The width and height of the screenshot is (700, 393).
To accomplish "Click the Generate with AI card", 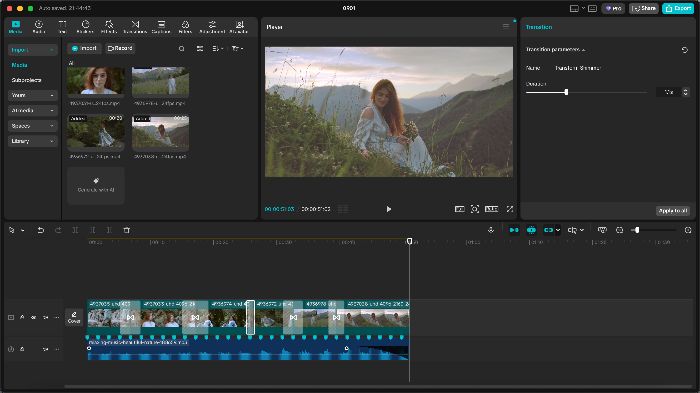I will (x=96, y=185).
